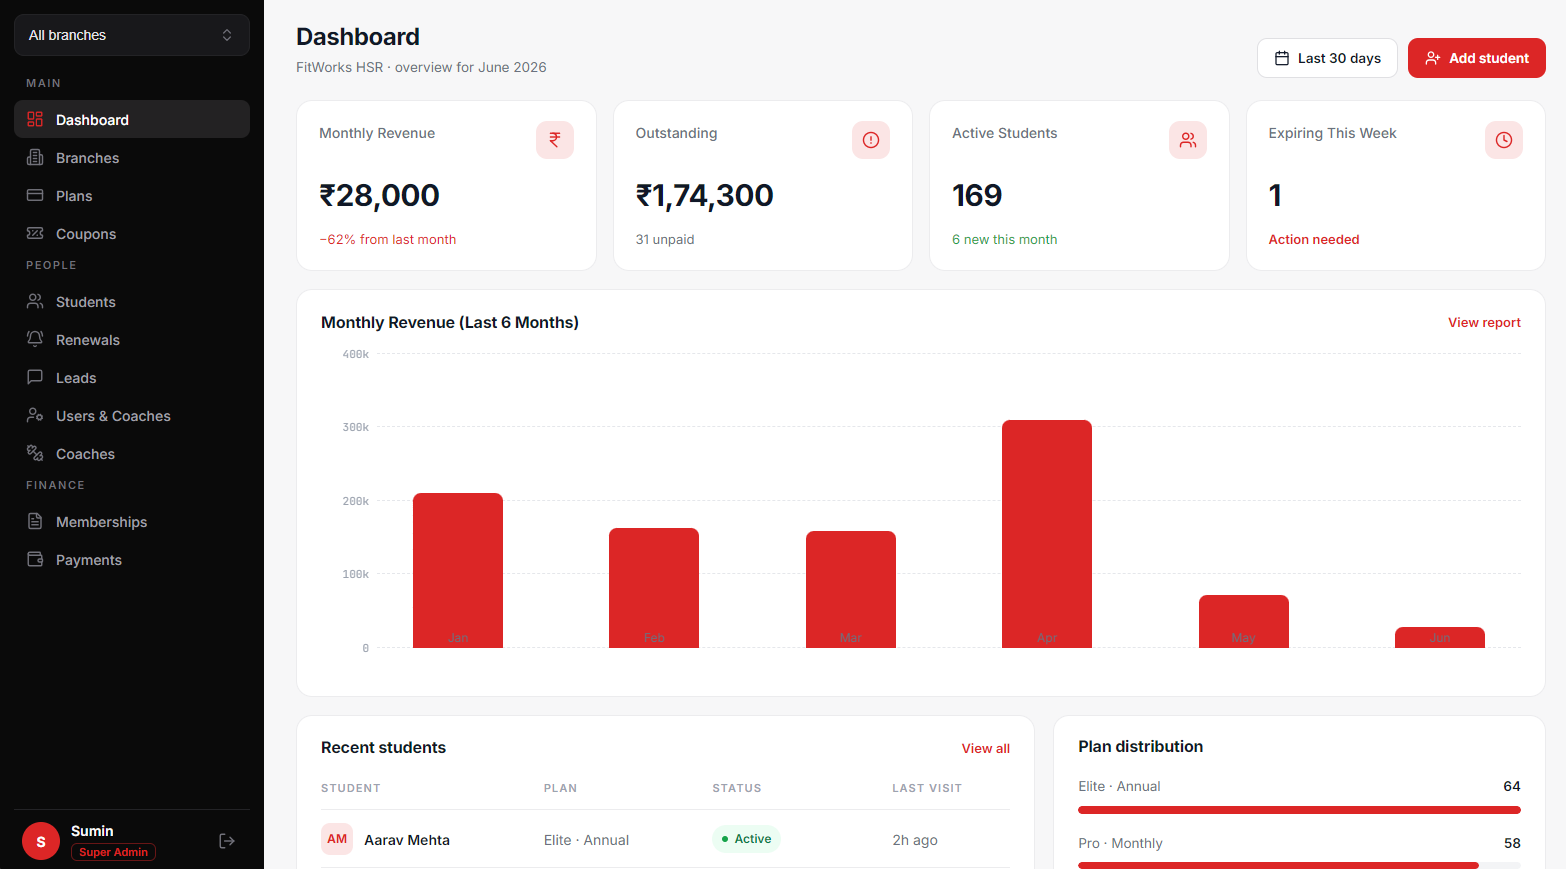Image resolution: width=1566 pixels, height=869 pixels.
Task: Click the AM avatar for Aarav Mehta
Action: pos(337,839)
